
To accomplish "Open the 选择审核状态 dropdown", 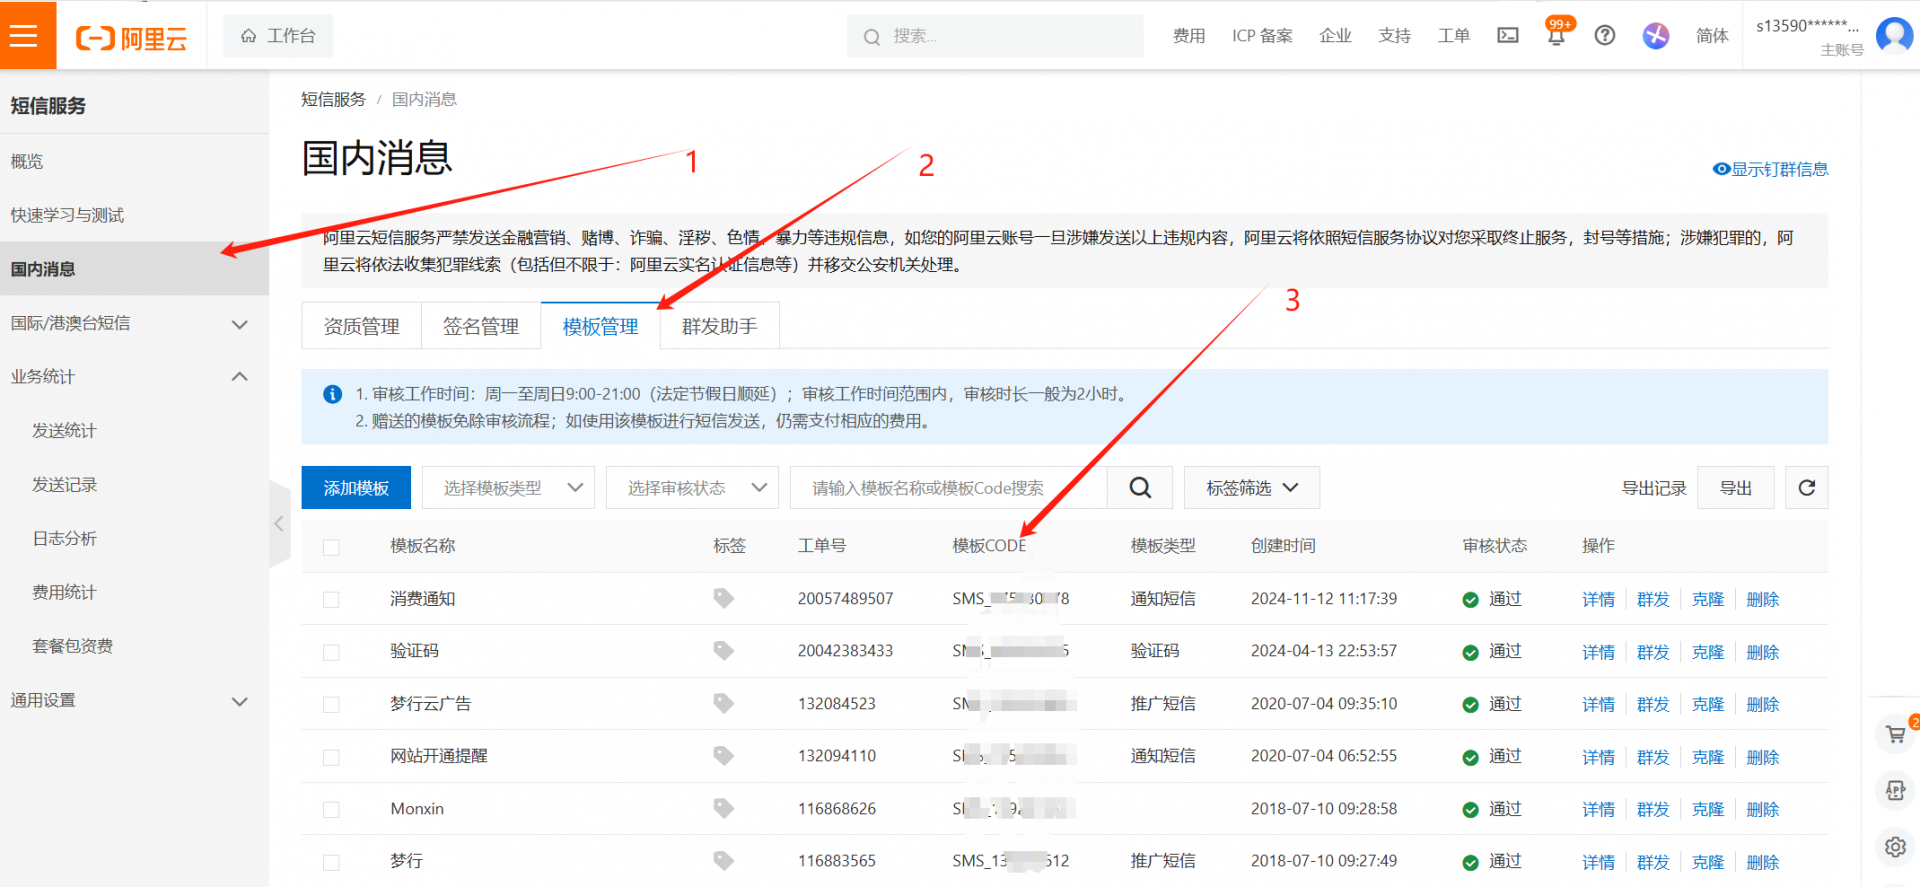I will click(692, 488).
